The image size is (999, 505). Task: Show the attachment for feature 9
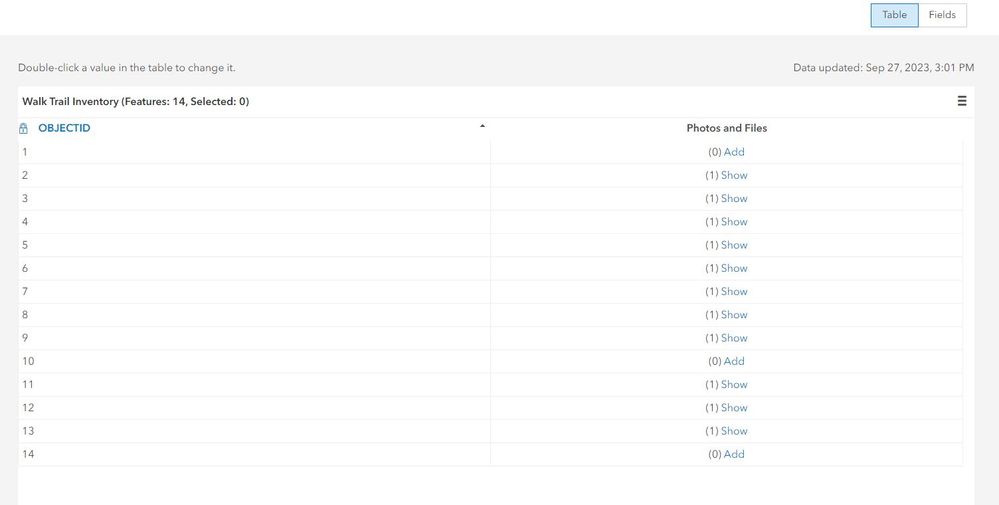tap(734, 338)
